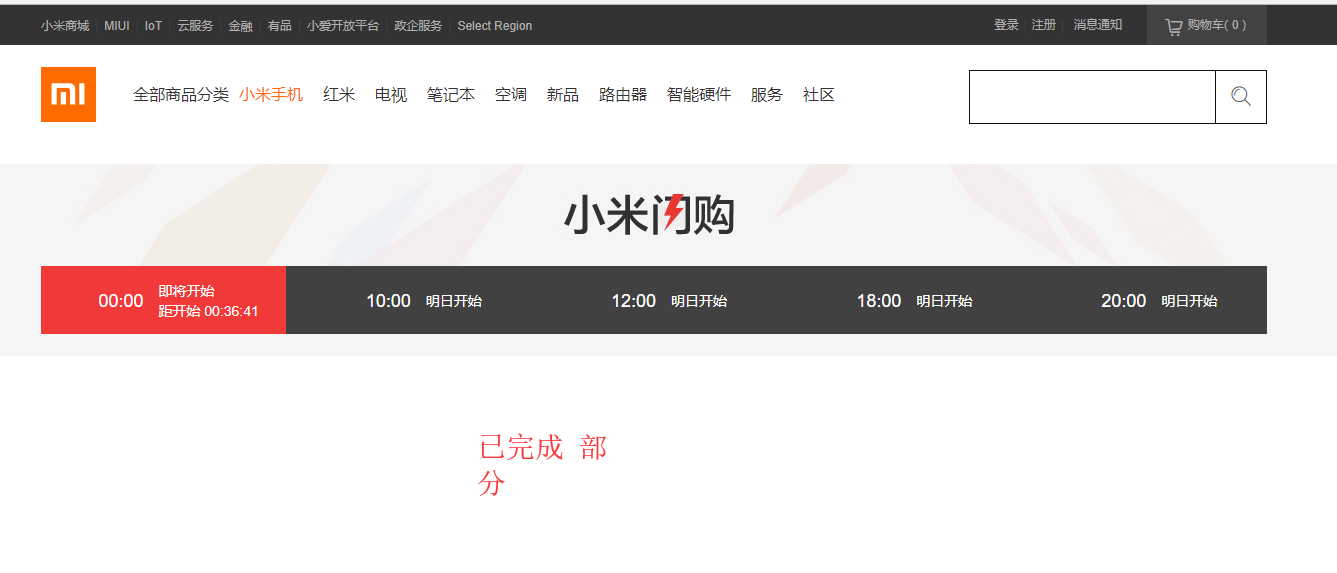Select the 00:00 即将开始 flash sale tab
The width and height of the screenshot is (1337, 573).
[x=163, y=300]
